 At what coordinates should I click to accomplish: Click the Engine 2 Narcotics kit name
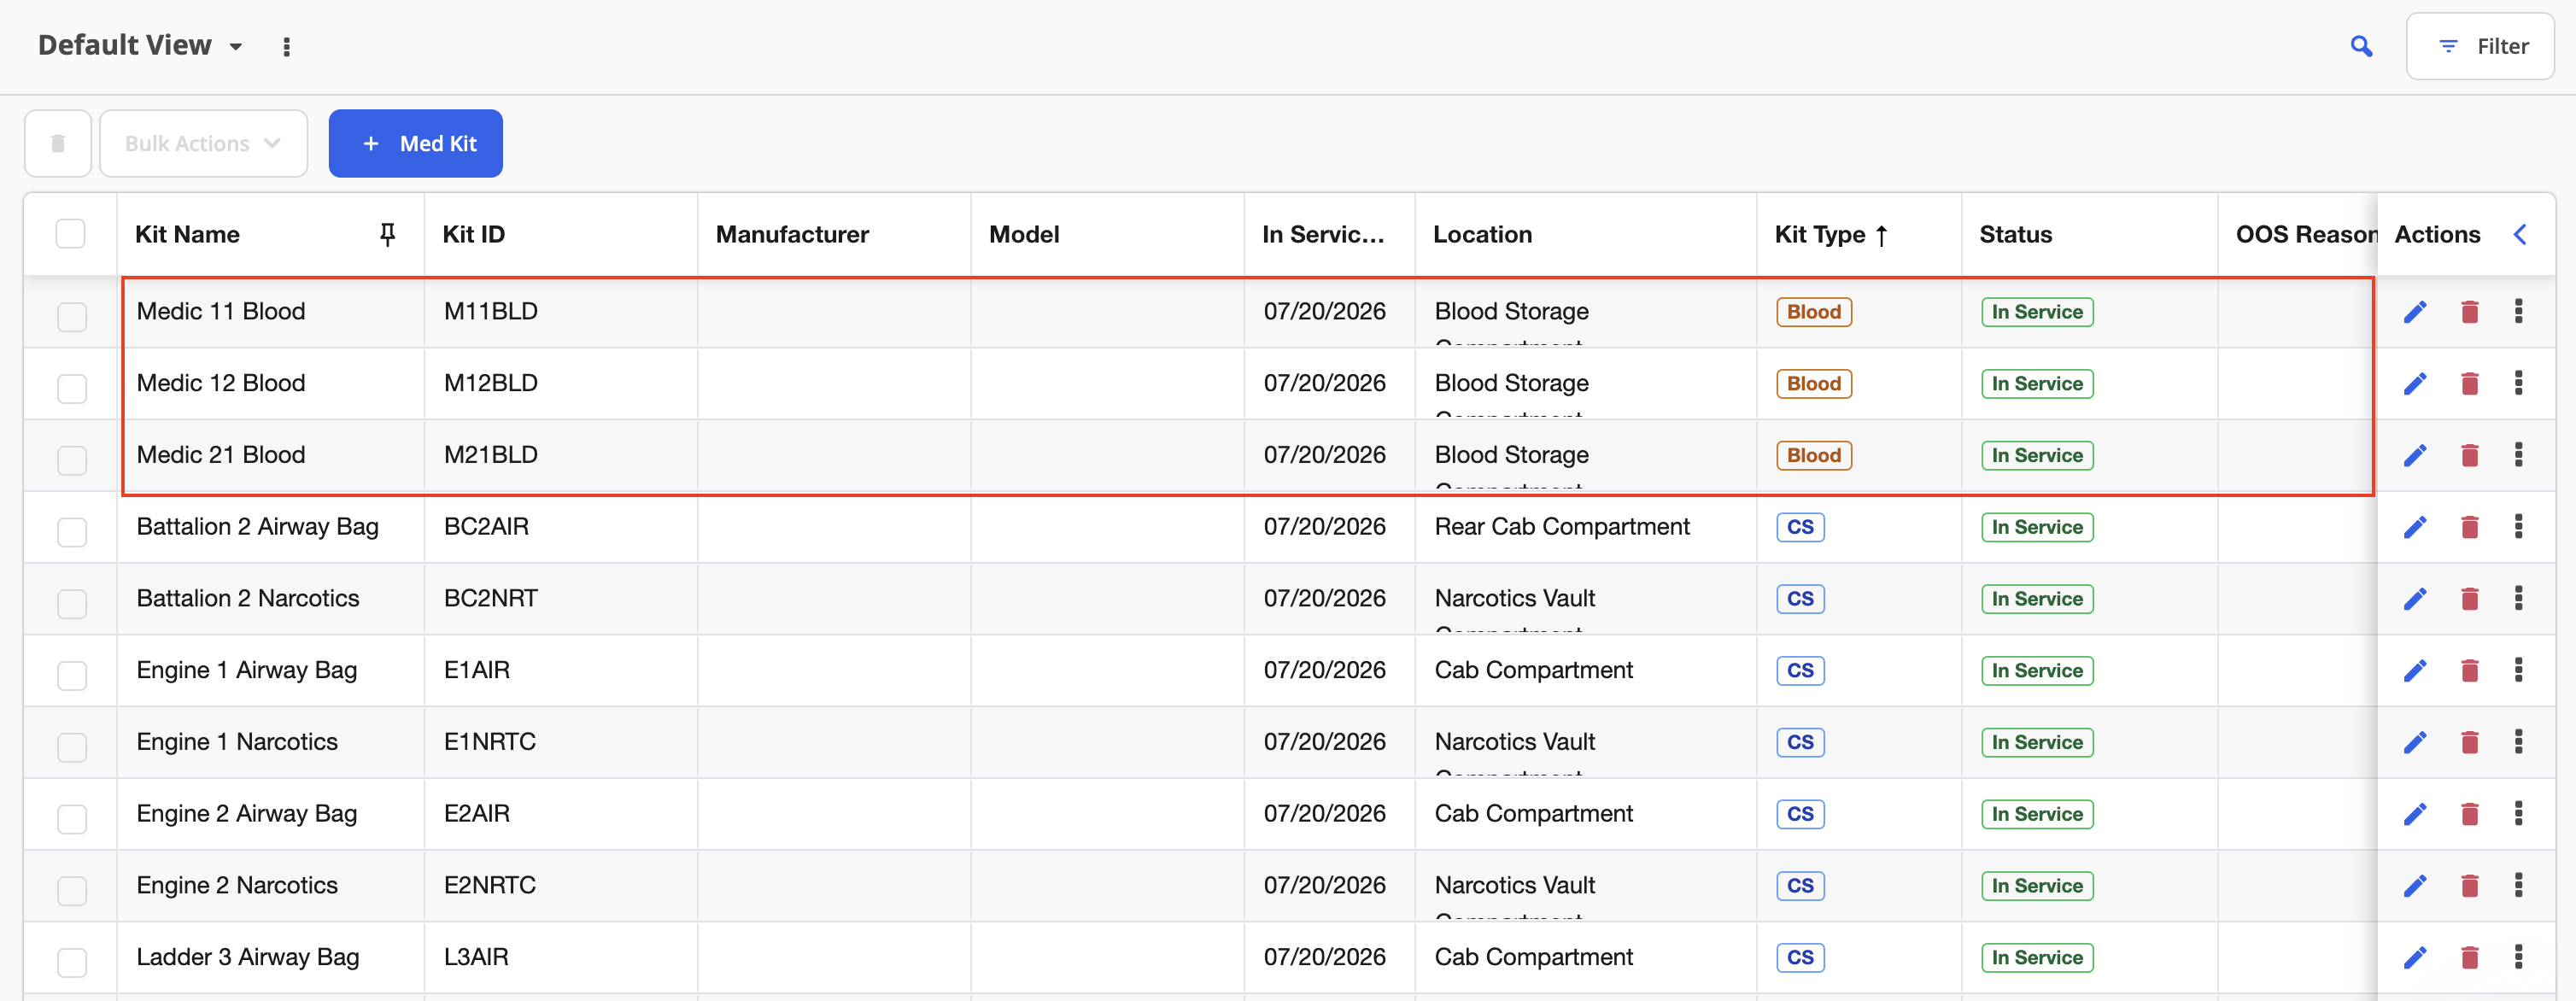point(237,885)
